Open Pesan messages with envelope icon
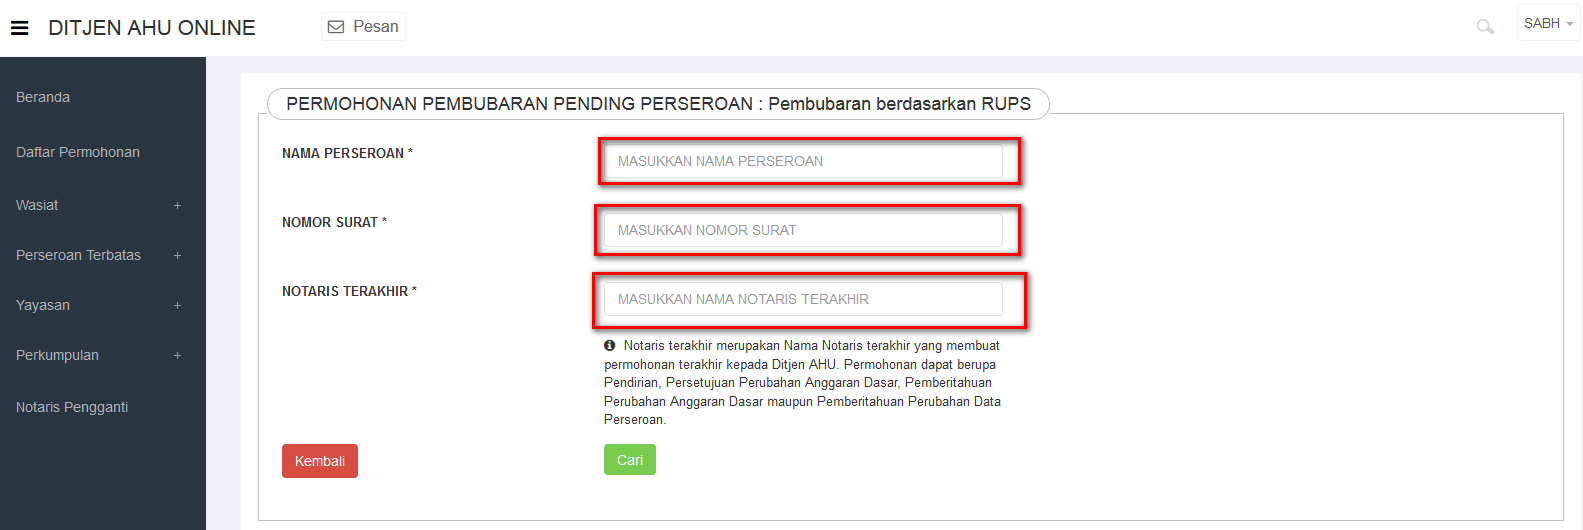1583x530 pixels. point(363,27)
